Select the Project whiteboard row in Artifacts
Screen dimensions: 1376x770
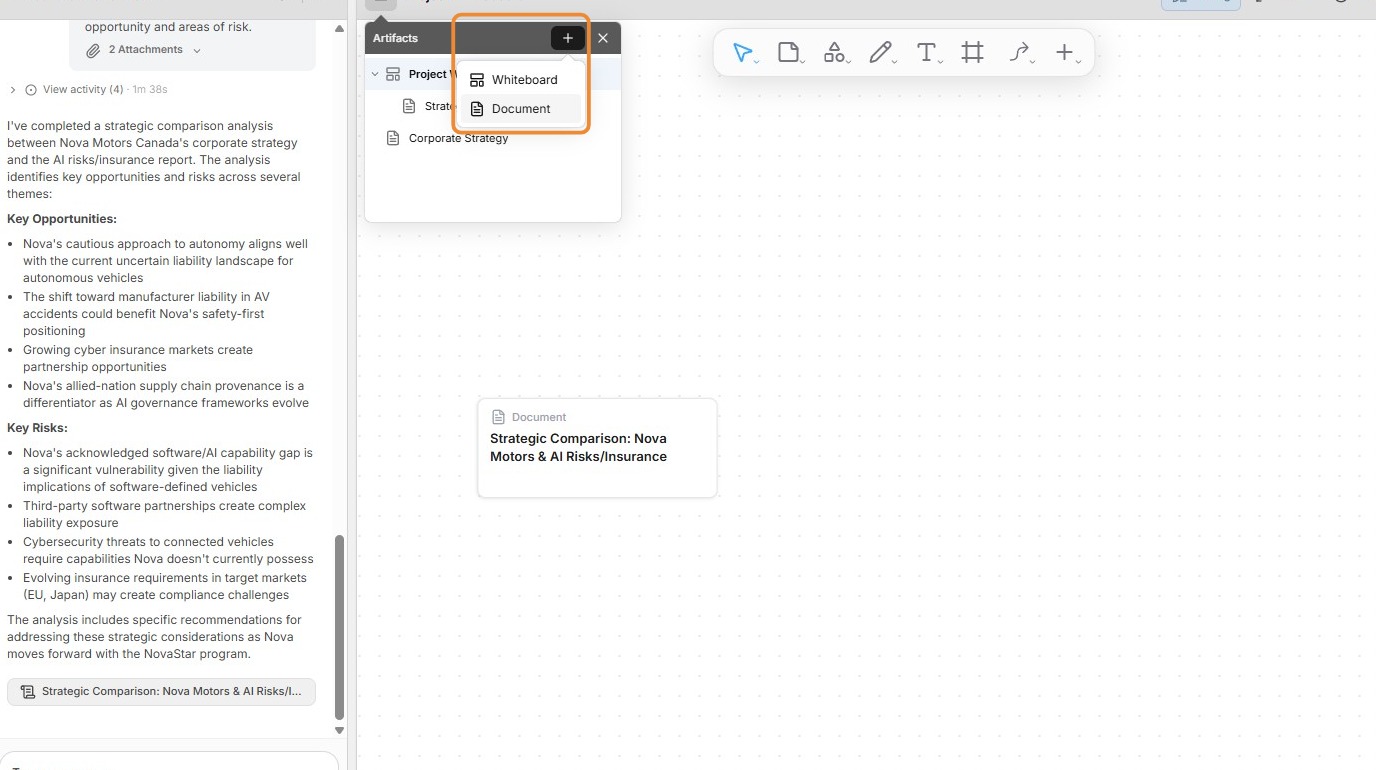point(492,74)
